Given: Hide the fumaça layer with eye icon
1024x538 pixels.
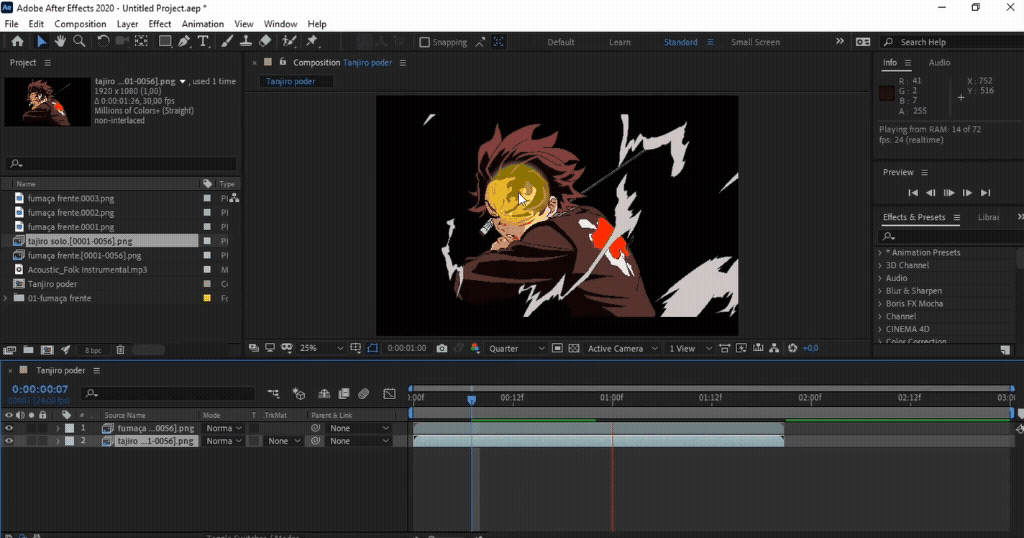Looking at the screenshot, I should tap(8, 428).
